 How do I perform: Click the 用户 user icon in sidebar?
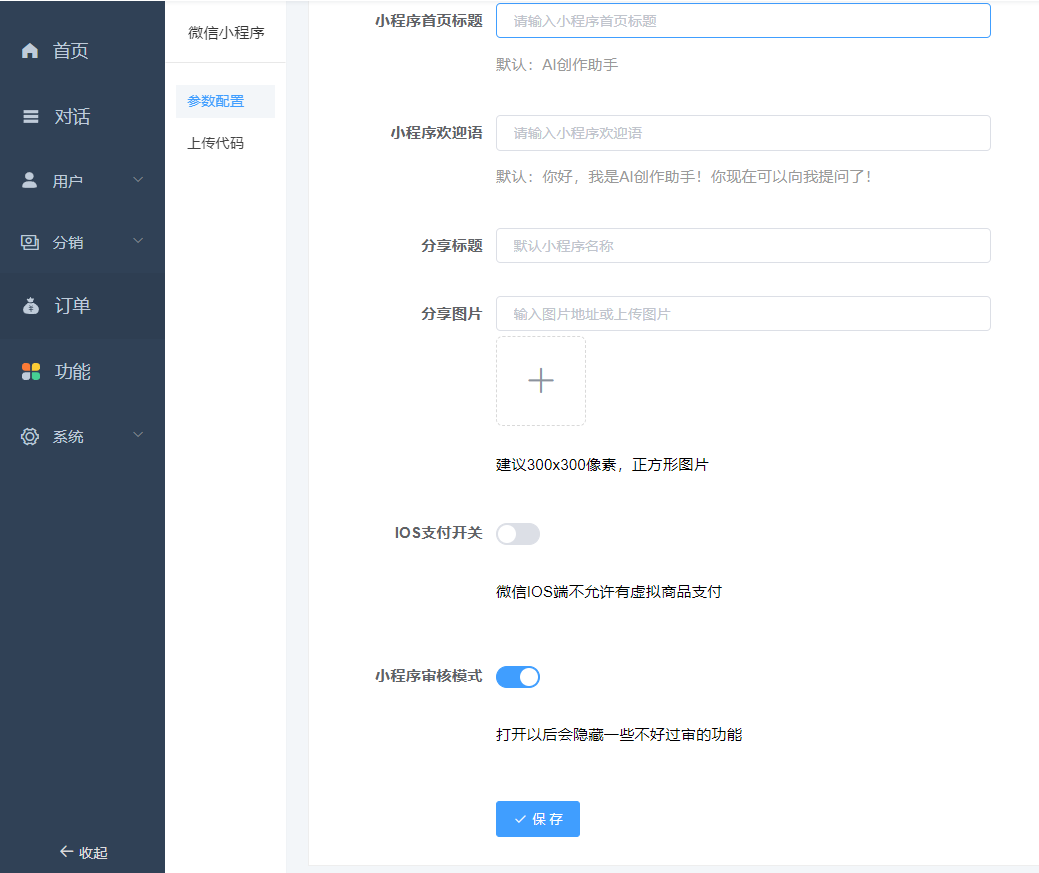tap(28, 180)
